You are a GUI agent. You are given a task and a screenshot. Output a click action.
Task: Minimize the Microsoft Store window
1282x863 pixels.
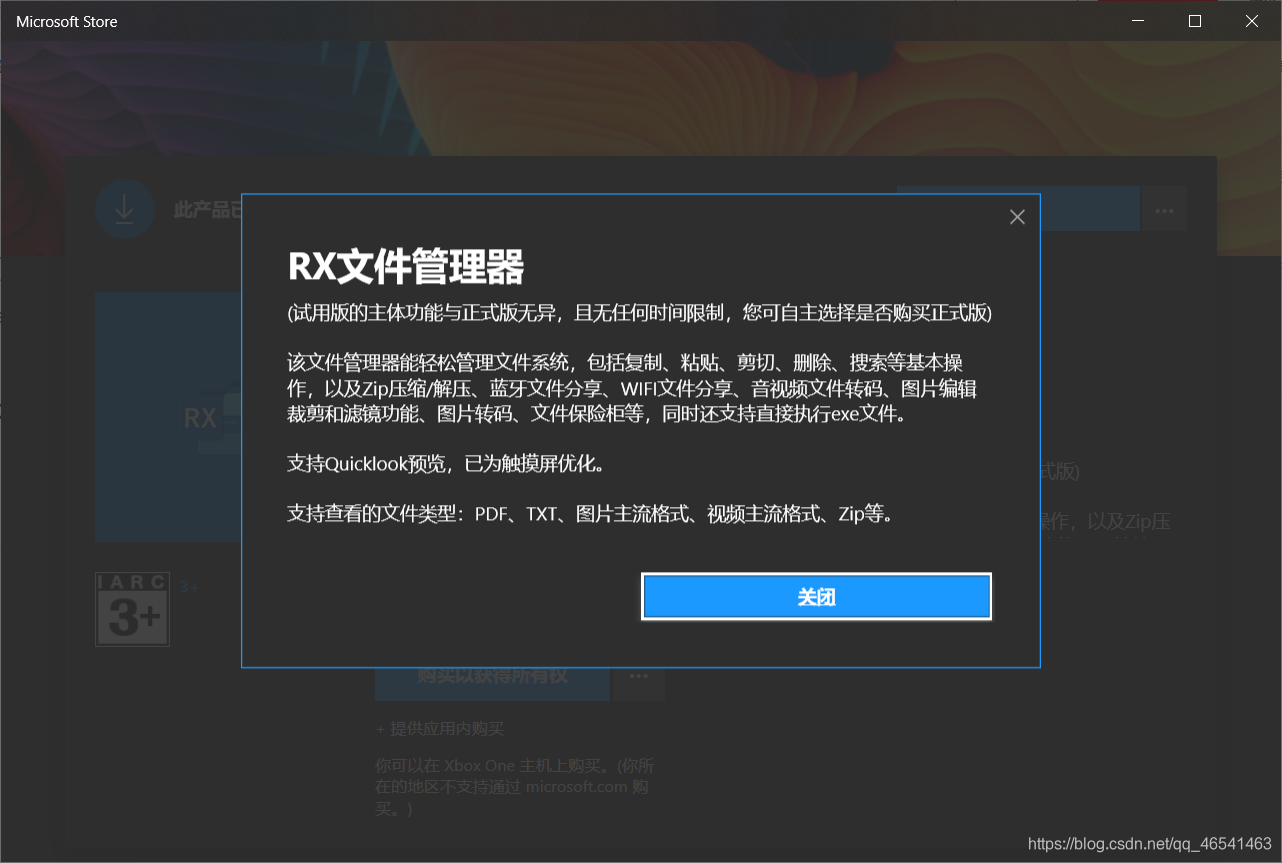pos(1137,20)
